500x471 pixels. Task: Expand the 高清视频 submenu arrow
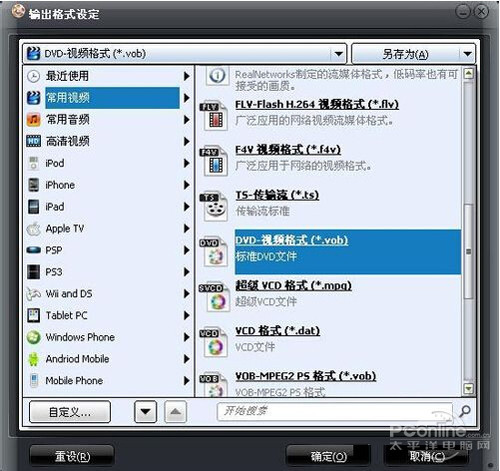pyautogui.click(x=187, y=141)
